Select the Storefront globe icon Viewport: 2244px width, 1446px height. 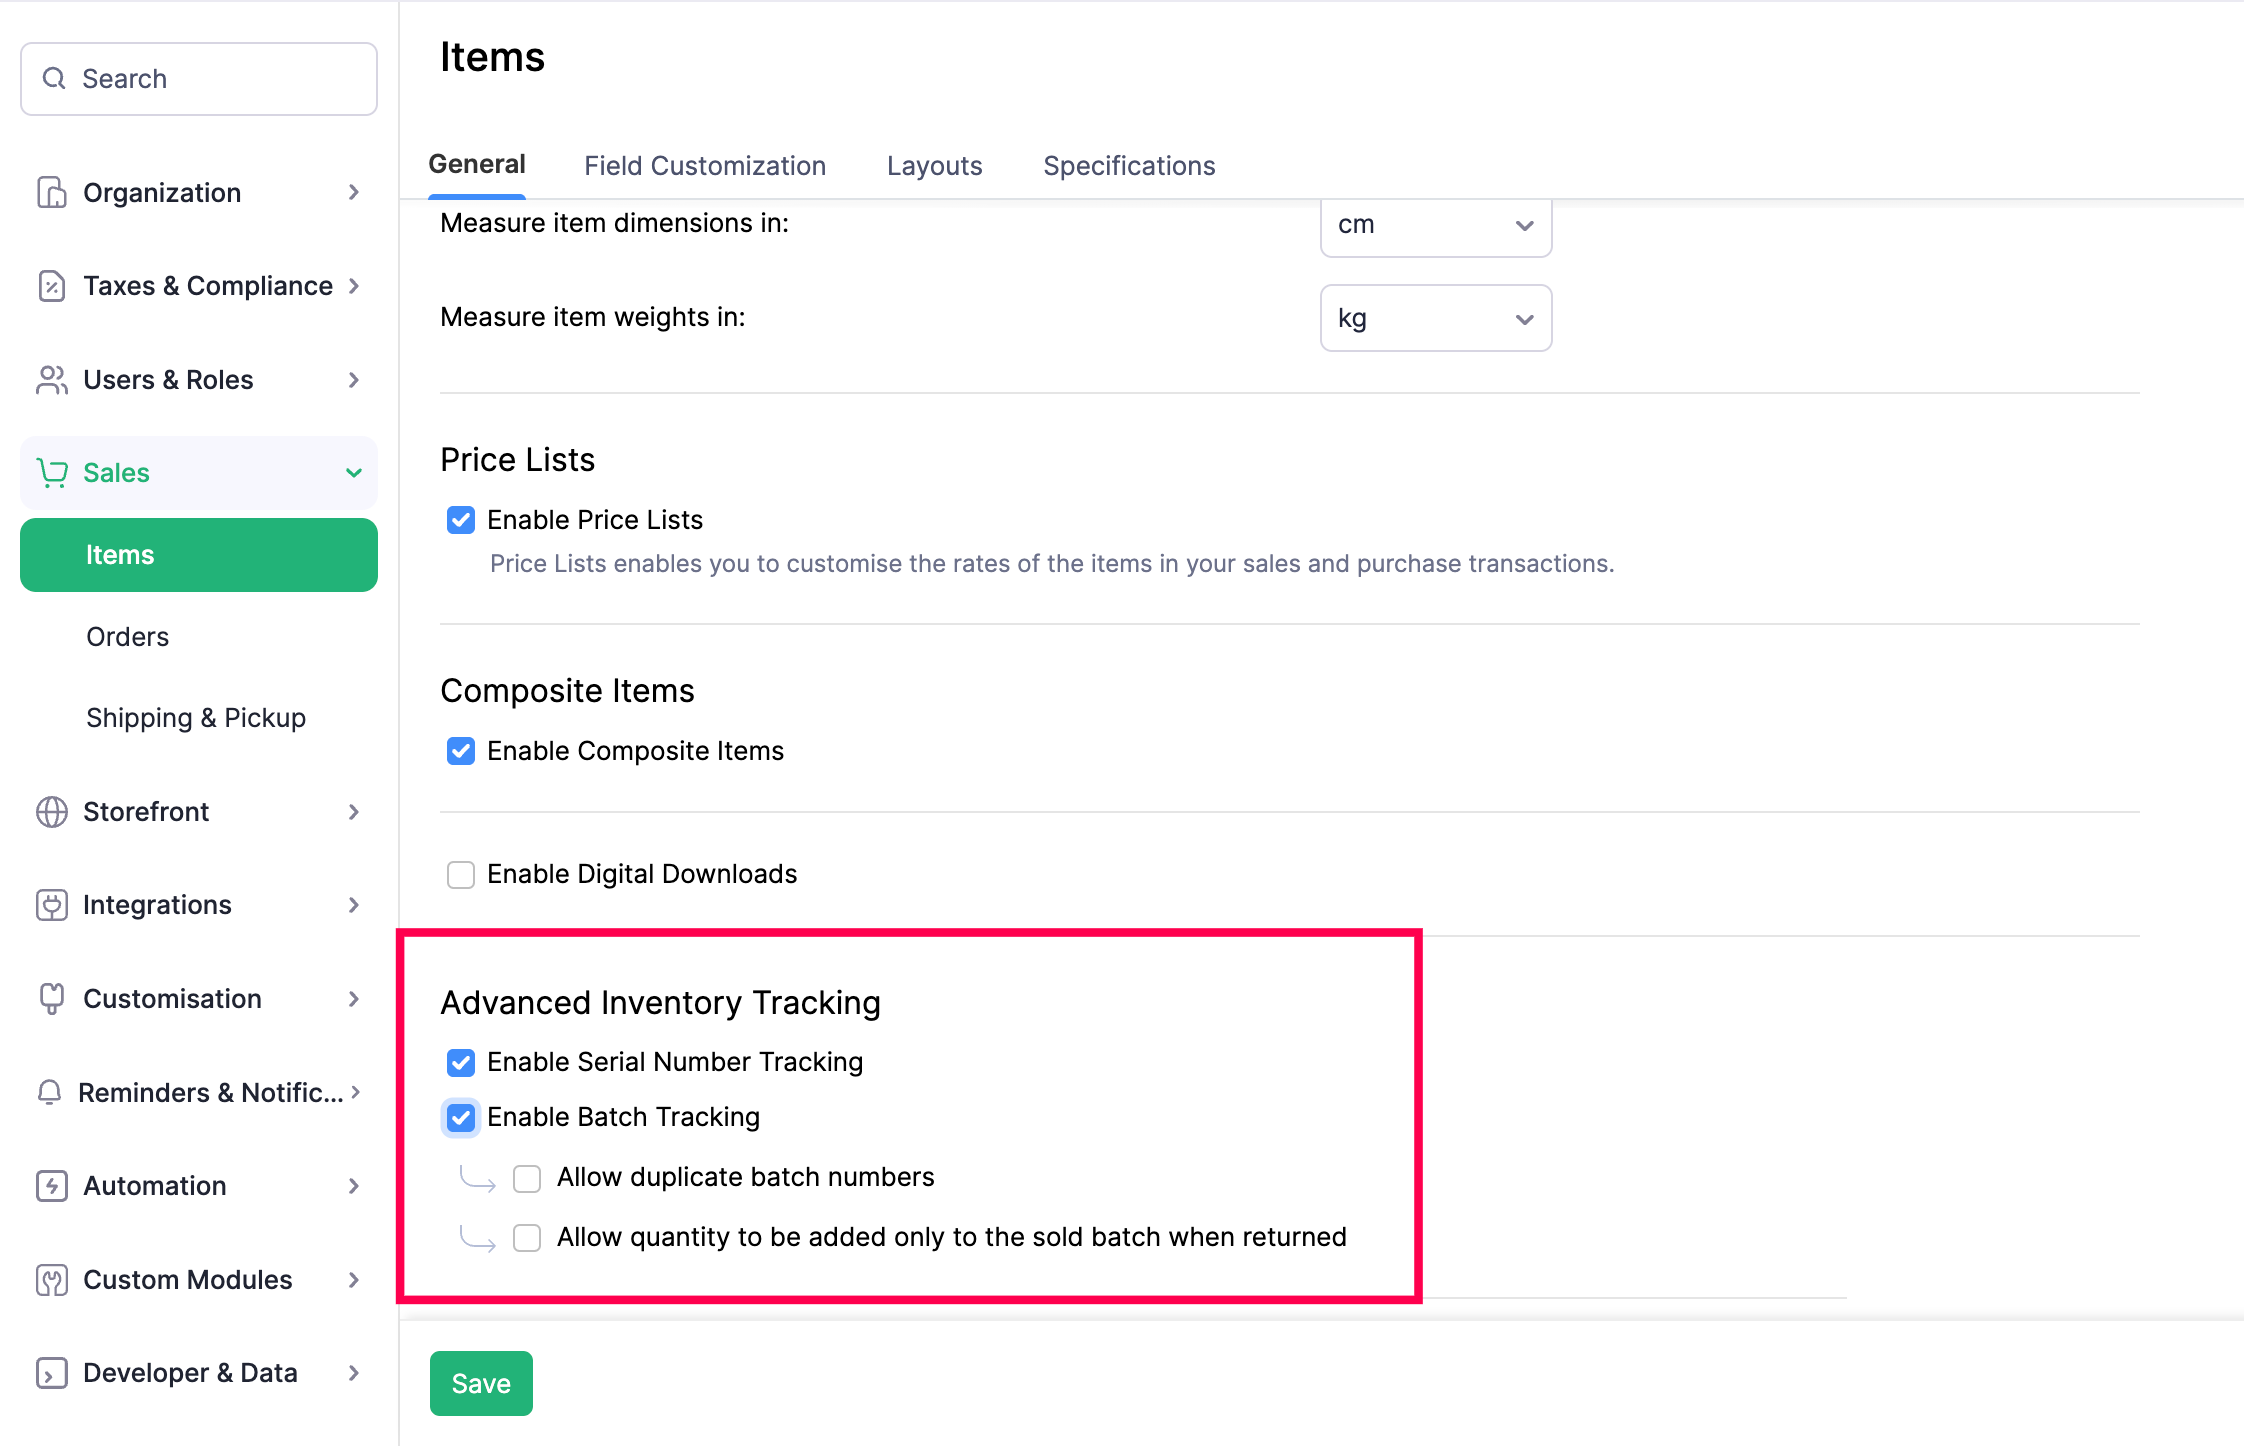point(51,811)
